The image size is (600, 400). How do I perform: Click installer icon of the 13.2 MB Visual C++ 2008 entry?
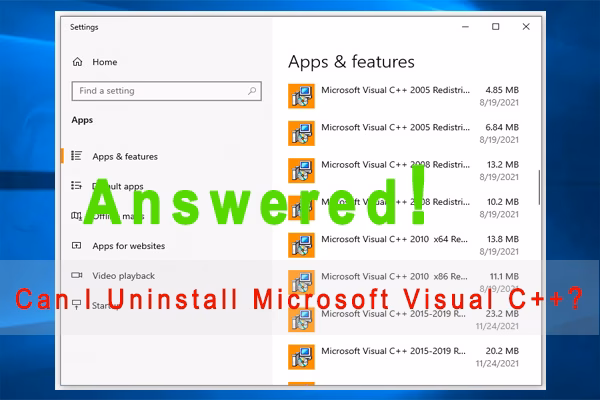coord(302,170)
